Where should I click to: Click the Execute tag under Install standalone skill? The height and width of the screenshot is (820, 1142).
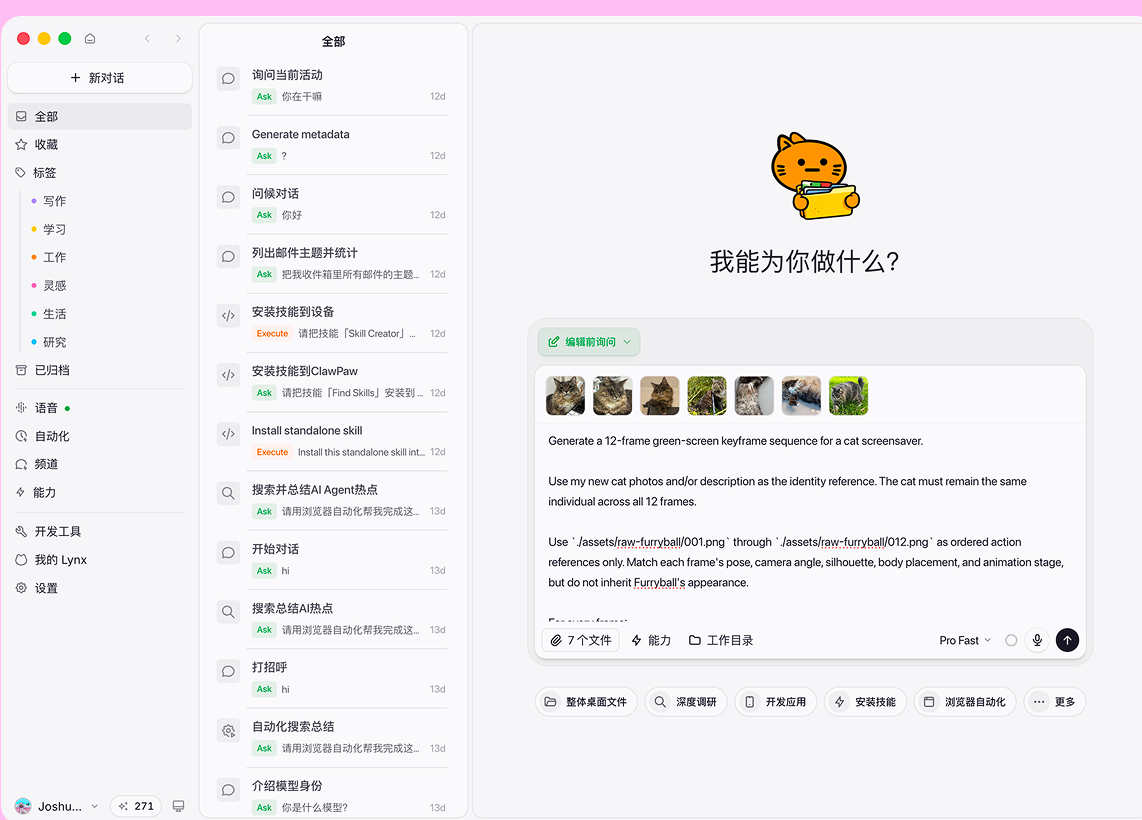272,452
